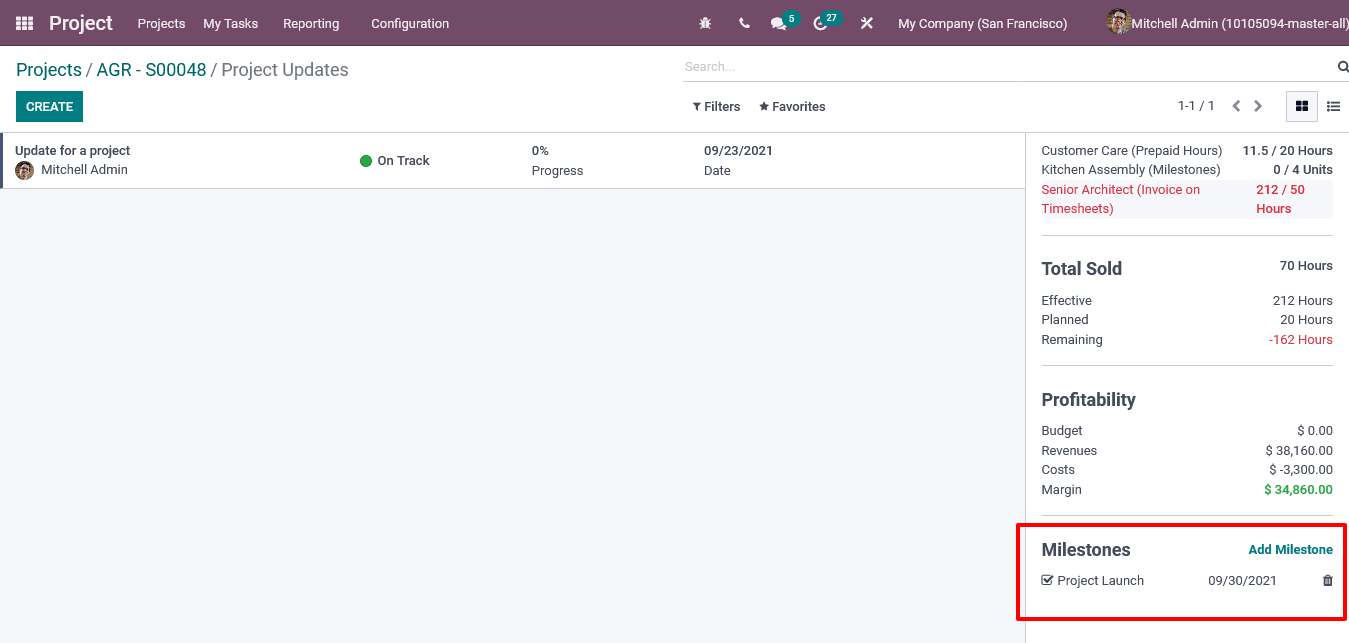1349x643 pixels.
Task: Open the apps grid menu icon
Action: click(x=24, y=23)
